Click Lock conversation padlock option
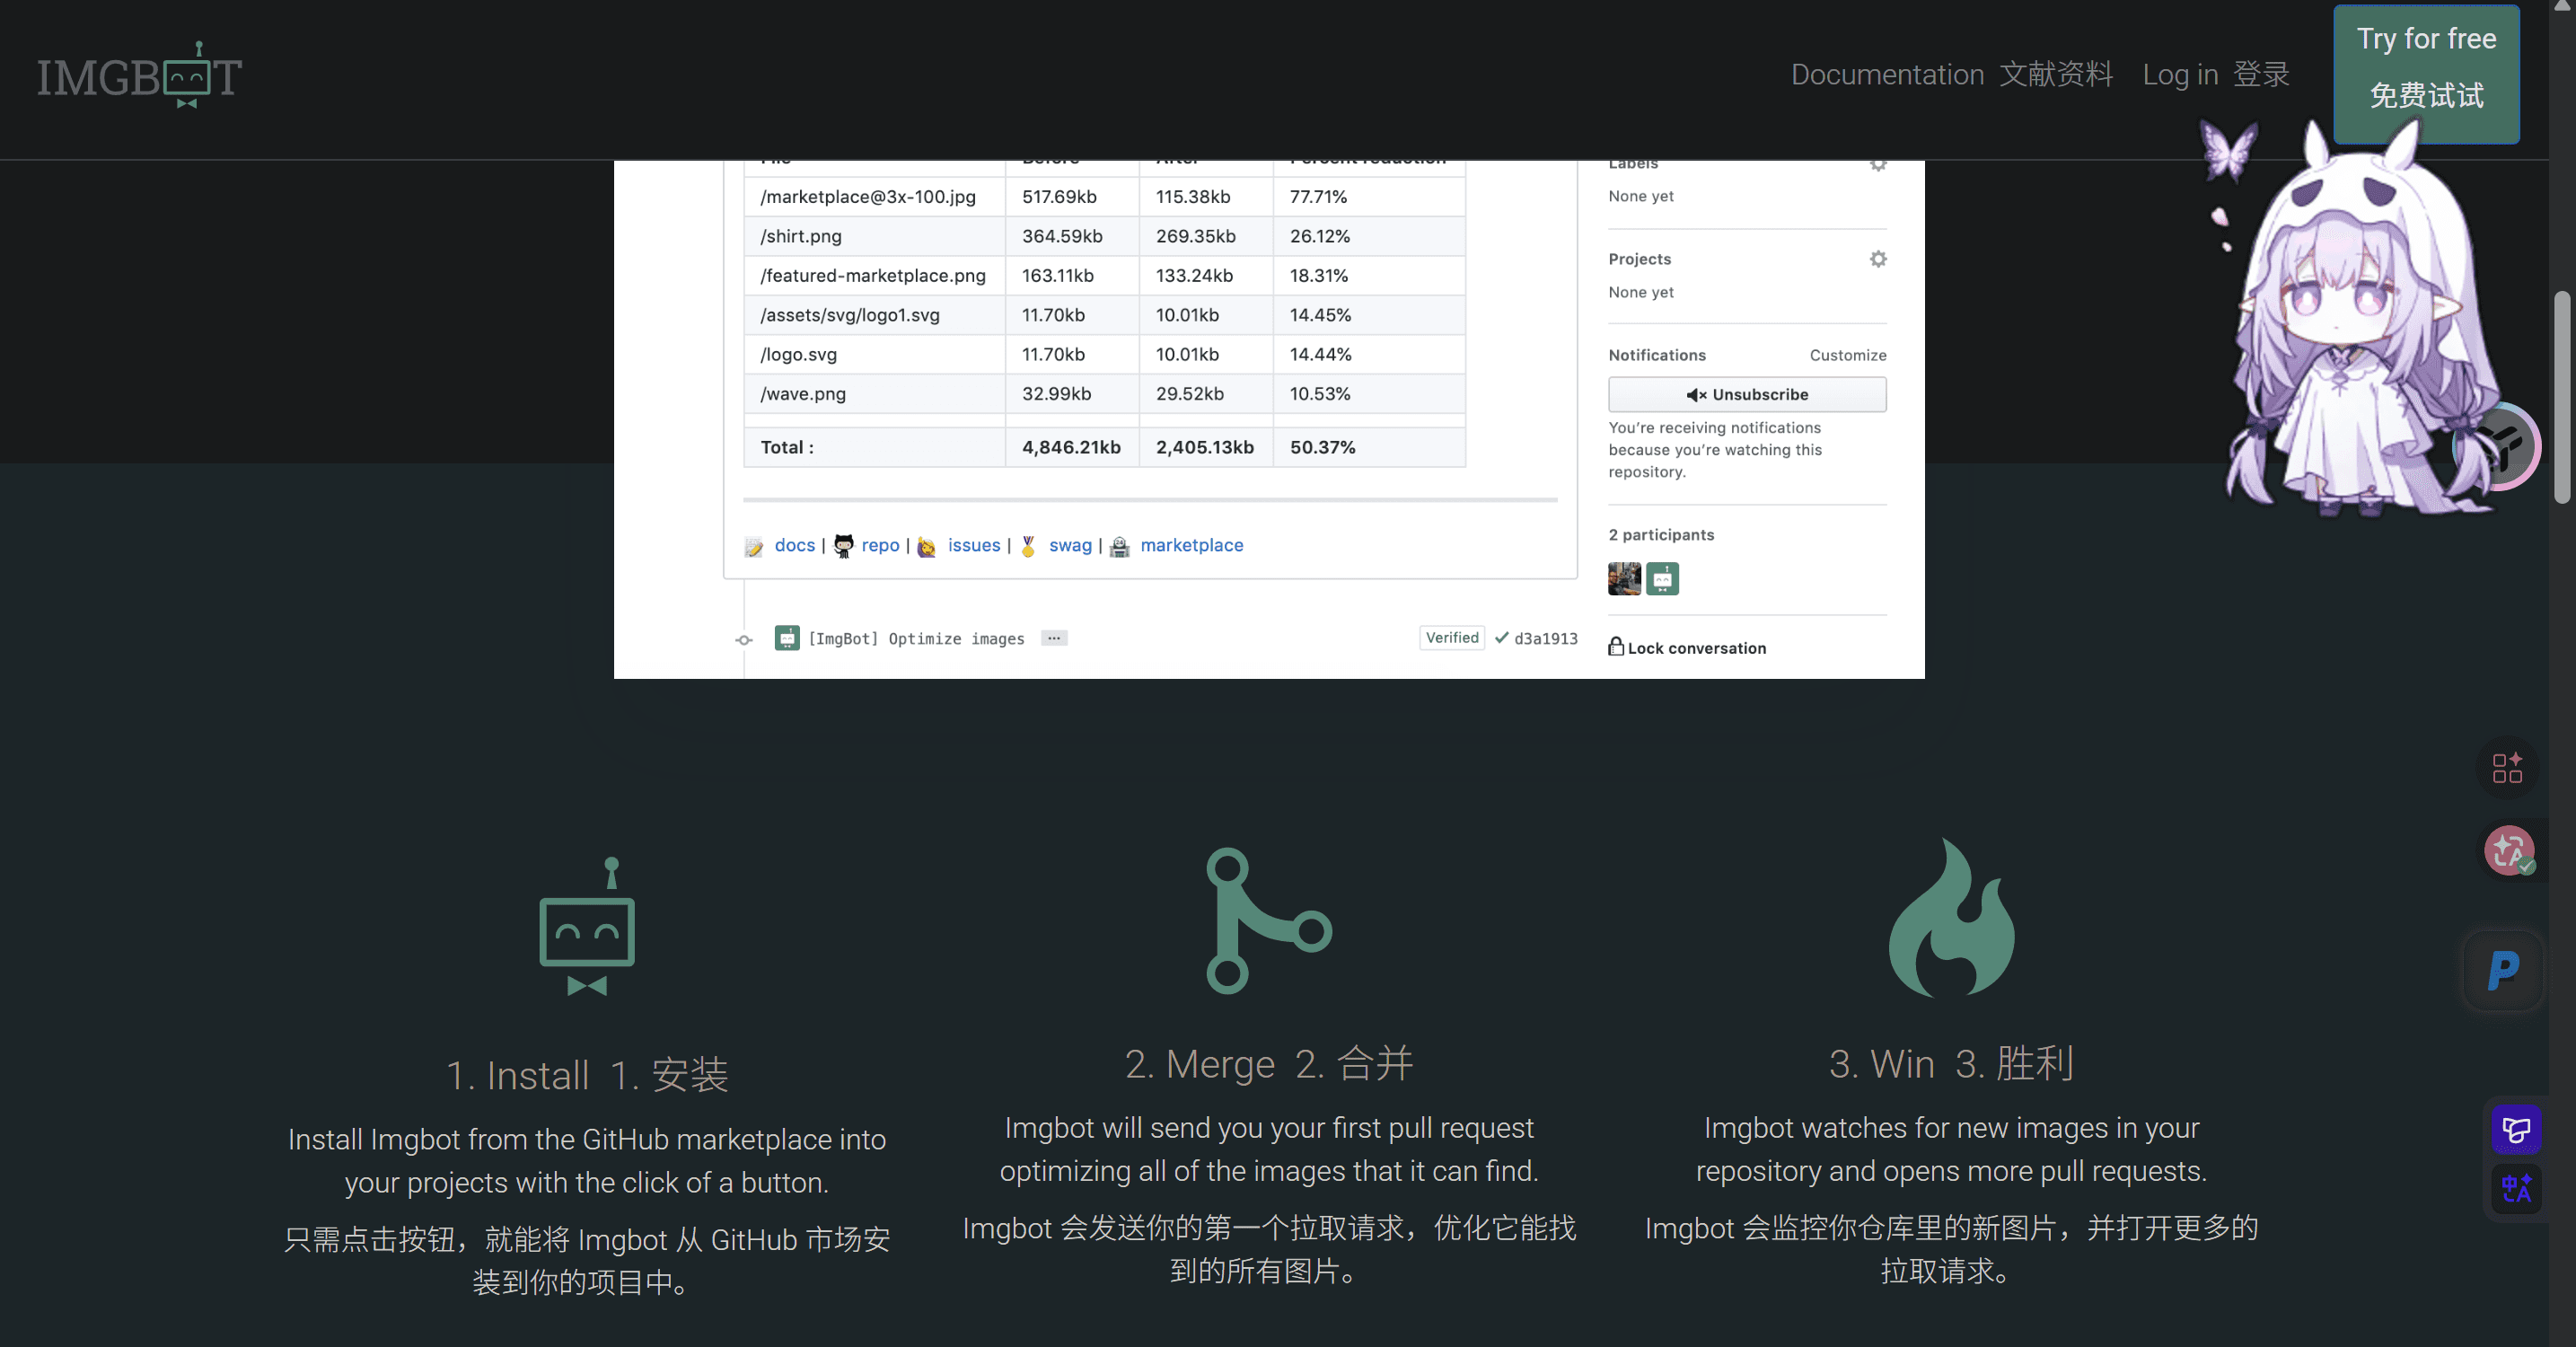 tap(1687, 647)
